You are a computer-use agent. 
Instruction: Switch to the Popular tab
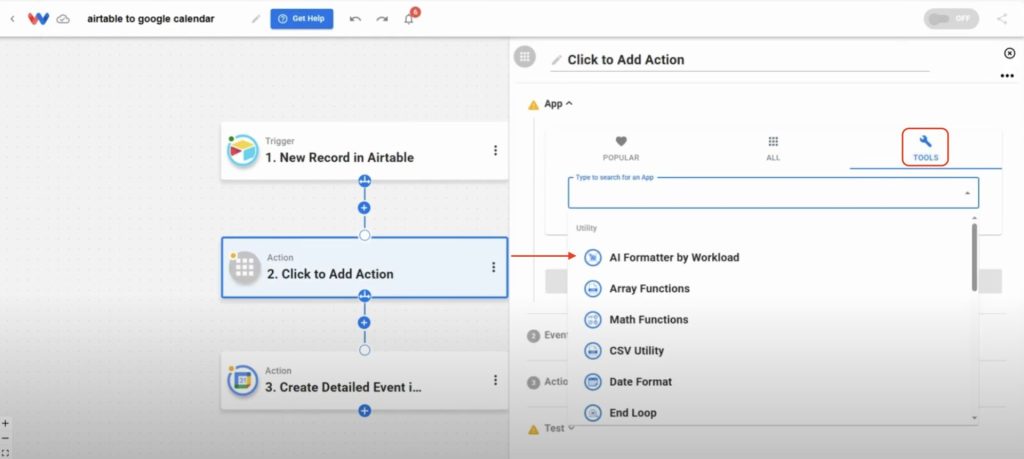tap(620, 149)
